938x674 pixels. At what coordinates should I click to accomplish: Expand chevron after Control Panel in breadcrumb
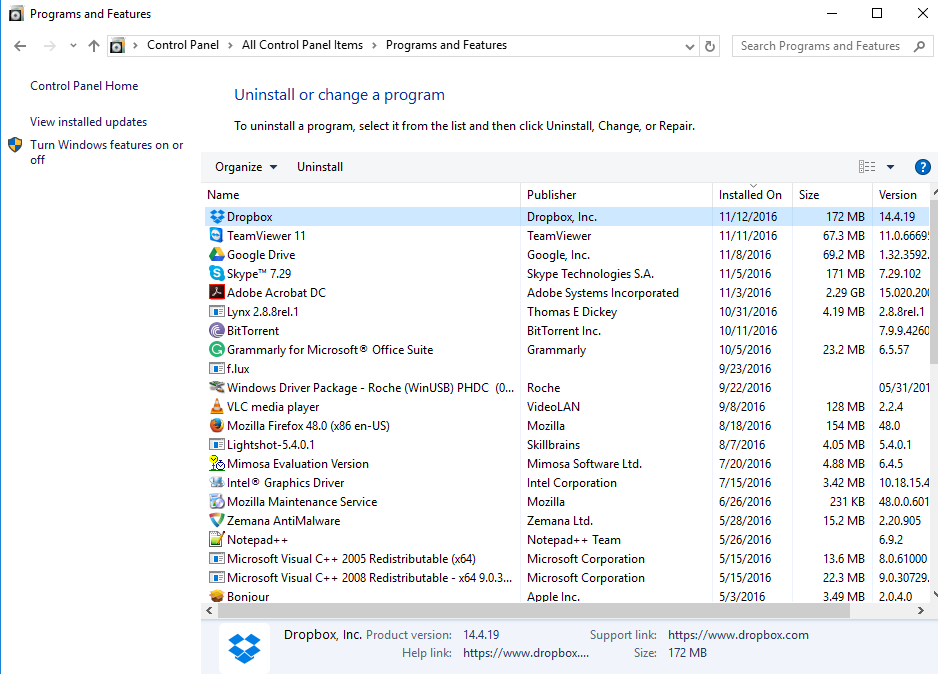pos(230,45)
